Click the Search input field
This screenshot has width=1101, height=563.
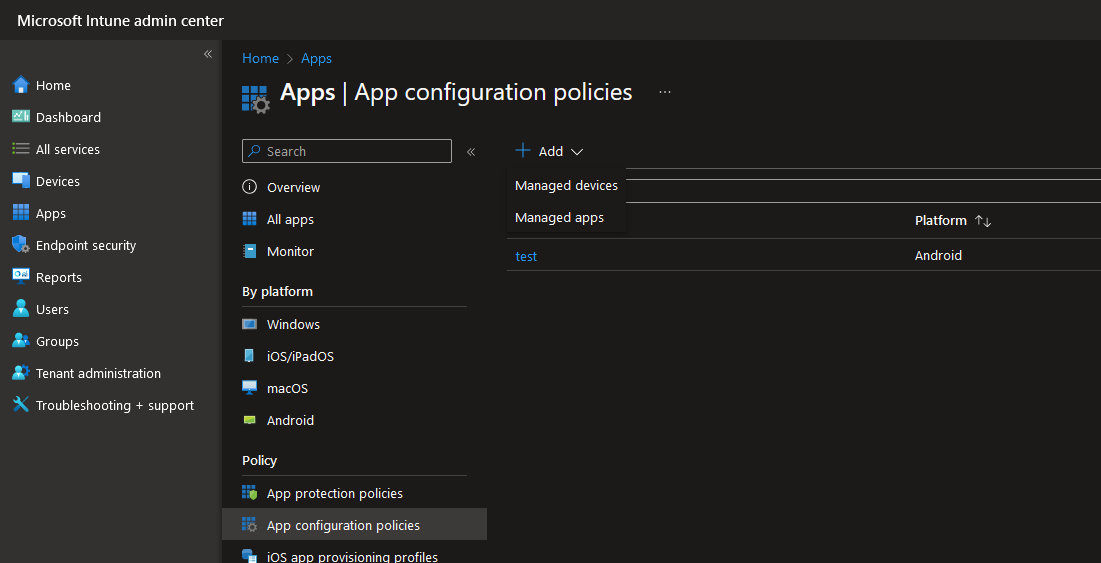tap(347, 151)
